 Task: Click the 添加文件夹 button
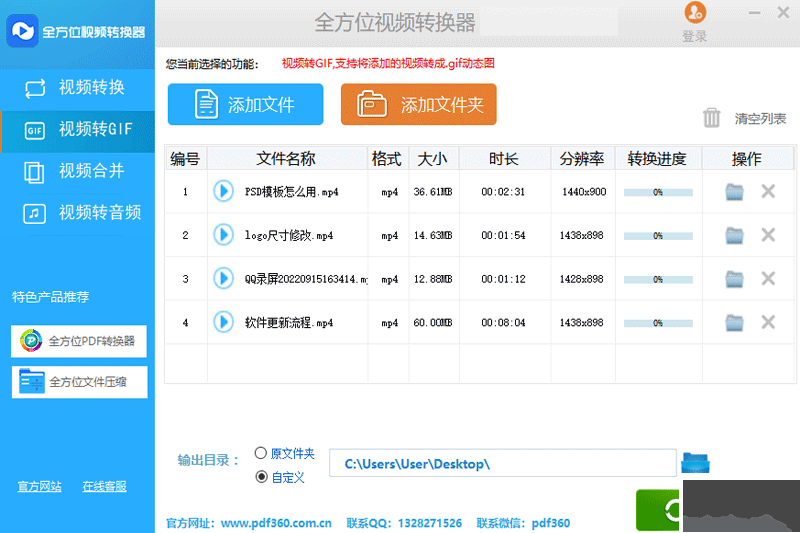pyautogui.click(x=419, y=105)
